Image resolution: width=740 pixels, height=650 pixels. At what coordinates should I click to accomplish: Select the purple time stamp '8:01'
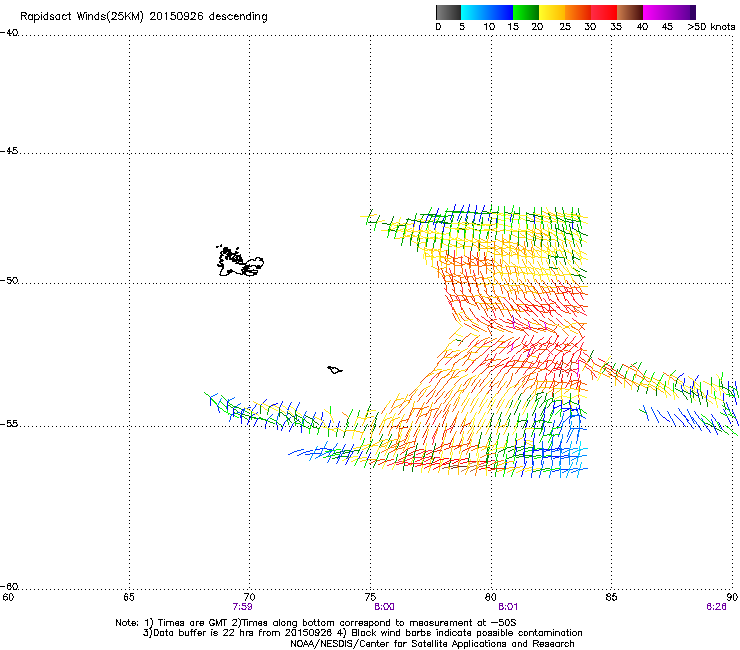[x=508, y=607]
